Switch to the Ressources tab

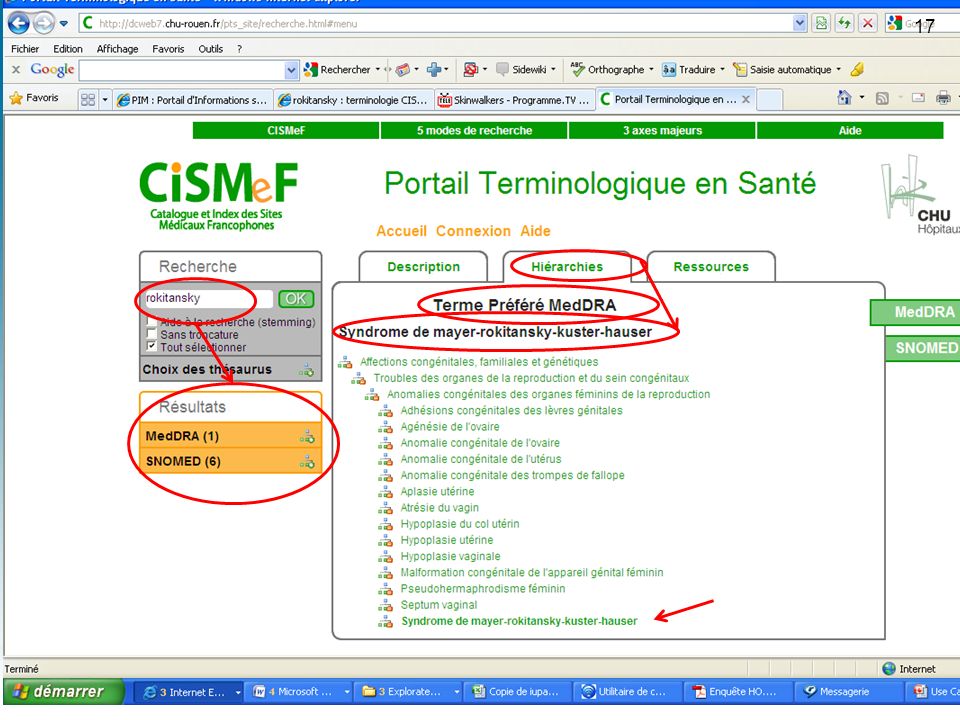click(711, 267)
